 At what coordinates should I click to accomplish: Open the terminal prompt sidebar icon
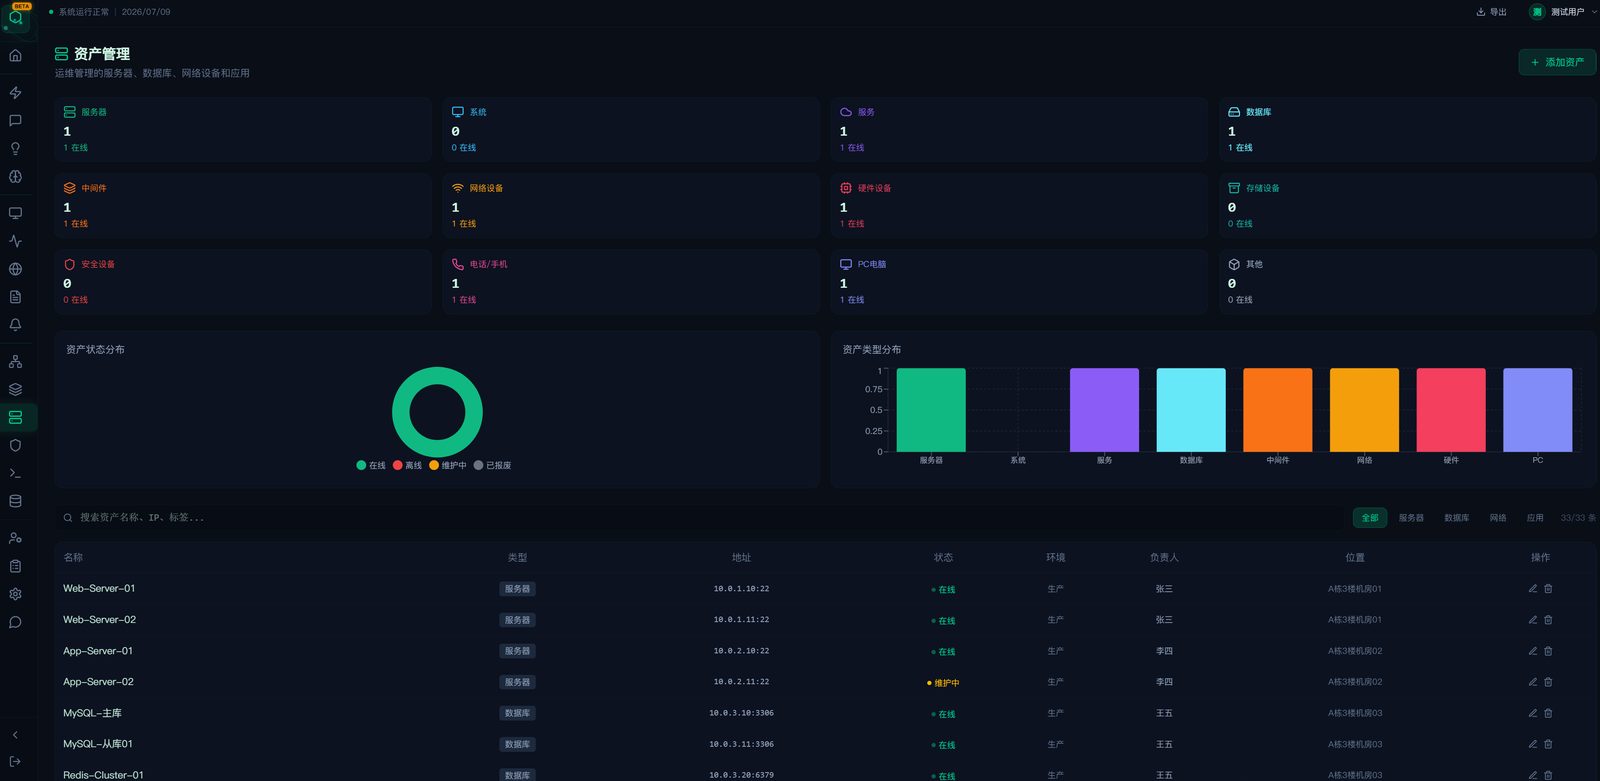coord(15,474)
